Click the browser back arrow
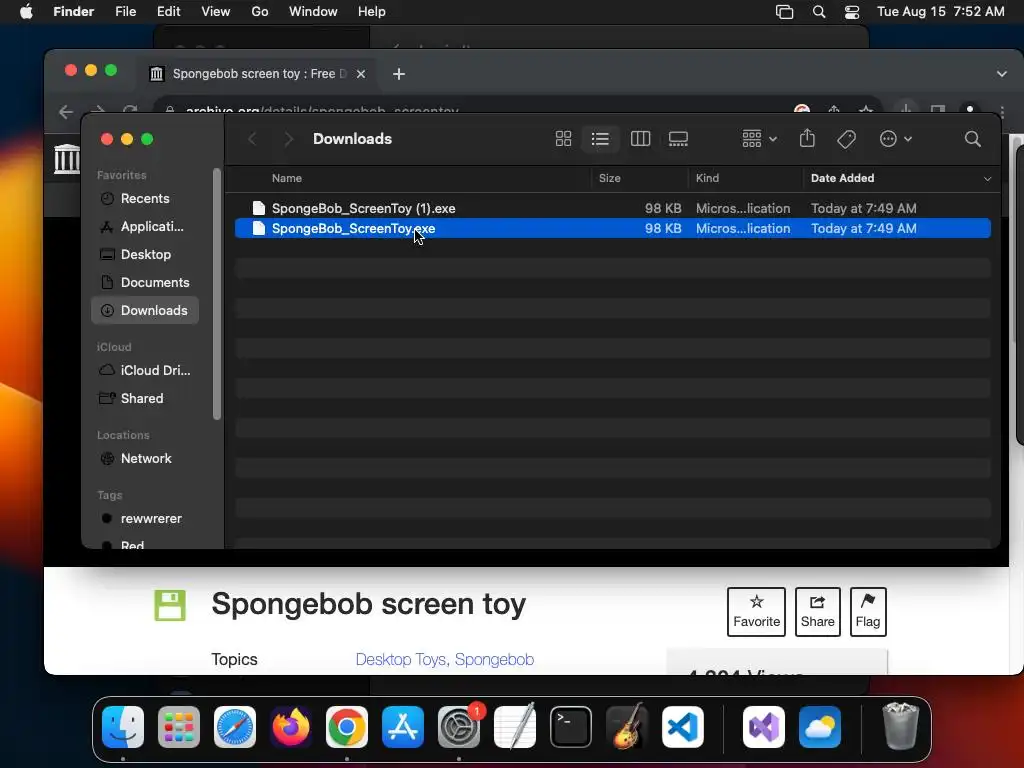Screen dimensions: 1024x768 pyautogui.click(x=66, y=112)
